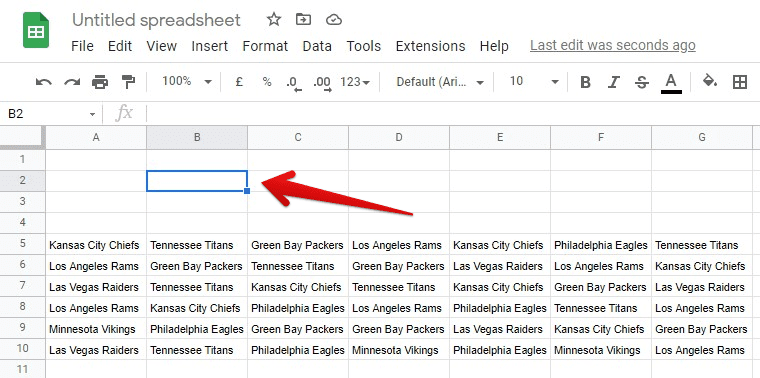
Task: Open the 123 more formats dropdown
Action: coord(355,82)
